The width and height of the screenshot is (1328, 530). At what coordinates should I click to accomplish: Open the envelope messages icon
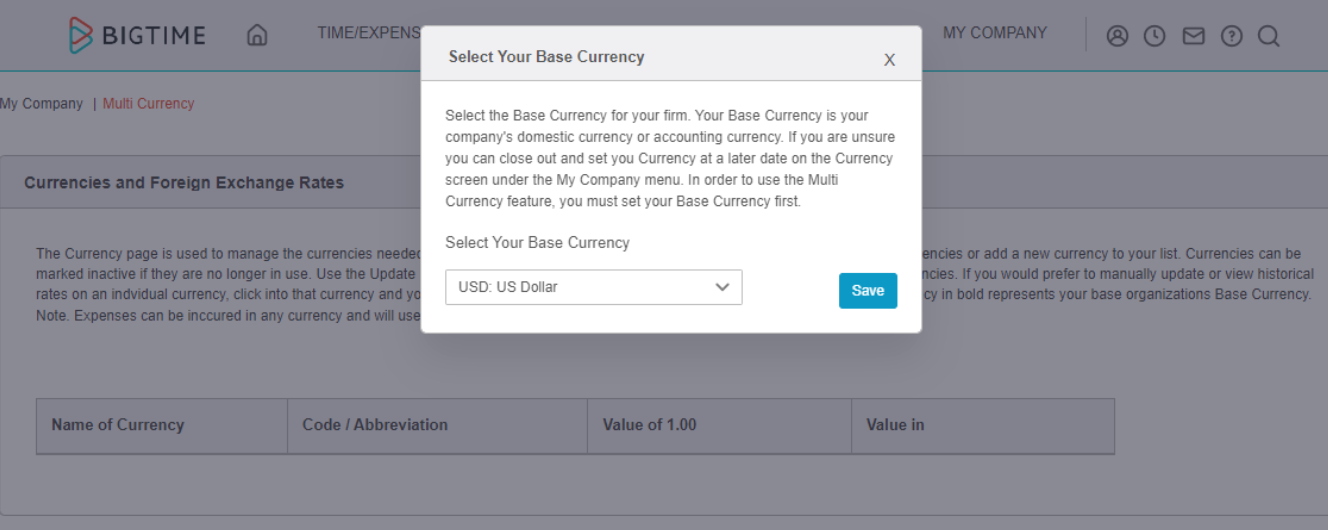1193,36
